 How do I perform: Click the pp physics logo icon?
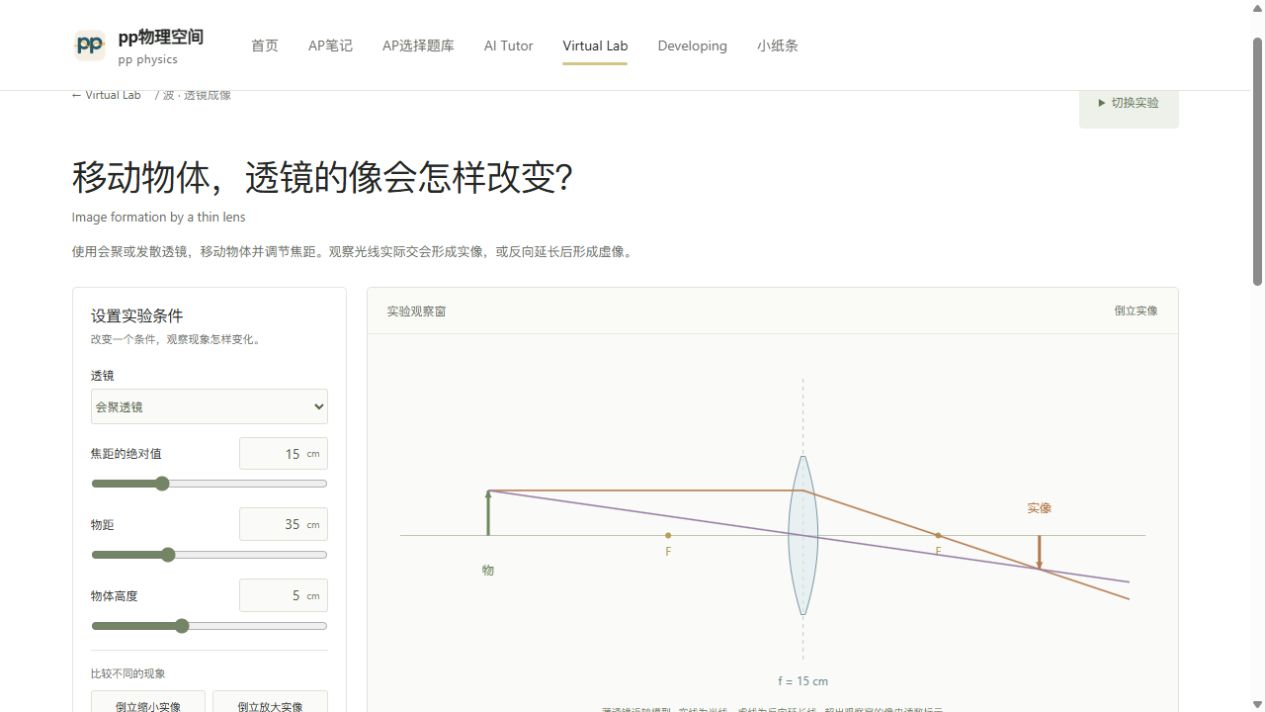click(x=90, y=45)
